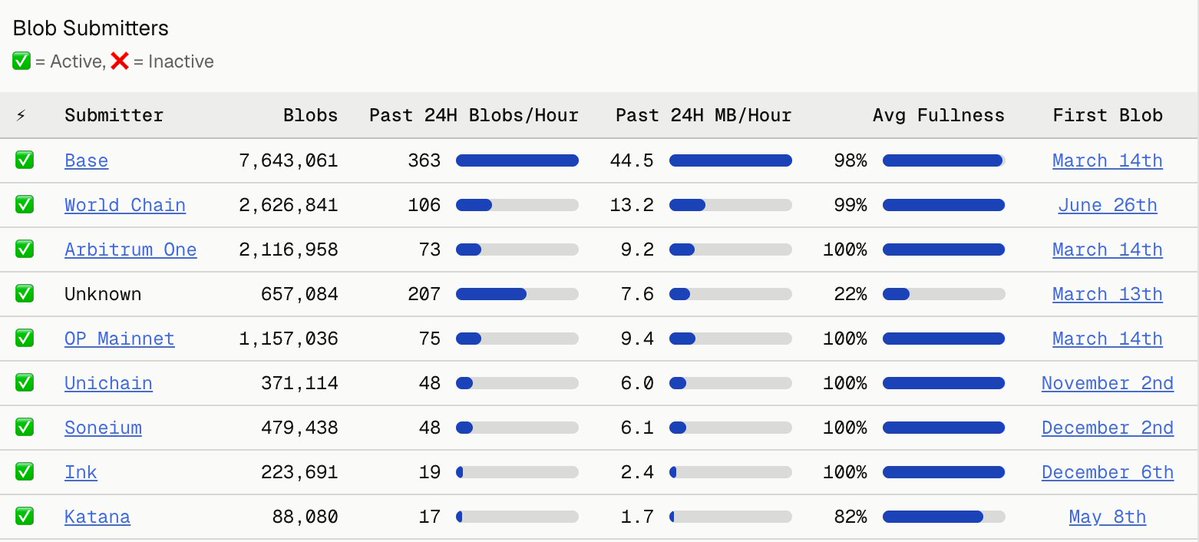Sort by the Avg Fullness column header
The width and height of the screenshot is (1199, 542).
tap(939, 115)
